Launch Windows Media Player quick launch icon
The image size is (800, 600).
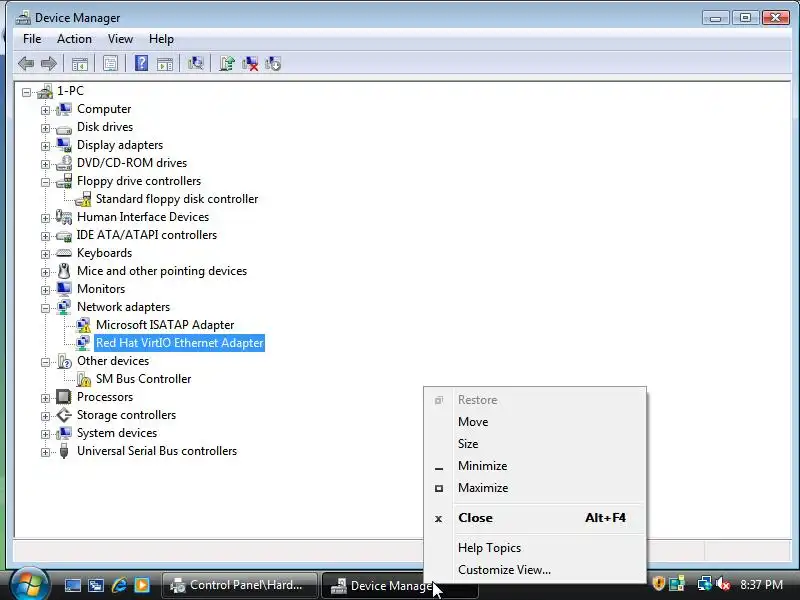[x=142, y=585]
